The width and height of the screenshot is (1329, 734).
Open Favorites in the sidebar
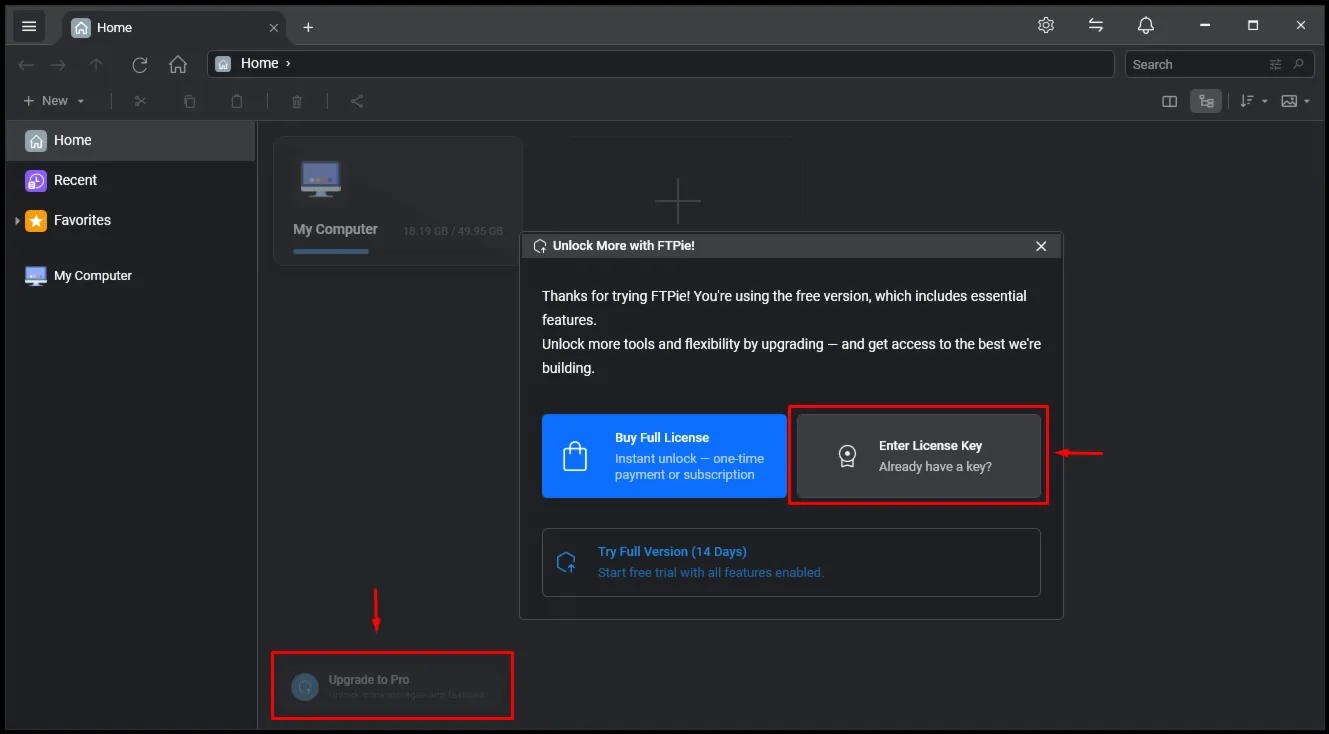(x=131, y=220)
